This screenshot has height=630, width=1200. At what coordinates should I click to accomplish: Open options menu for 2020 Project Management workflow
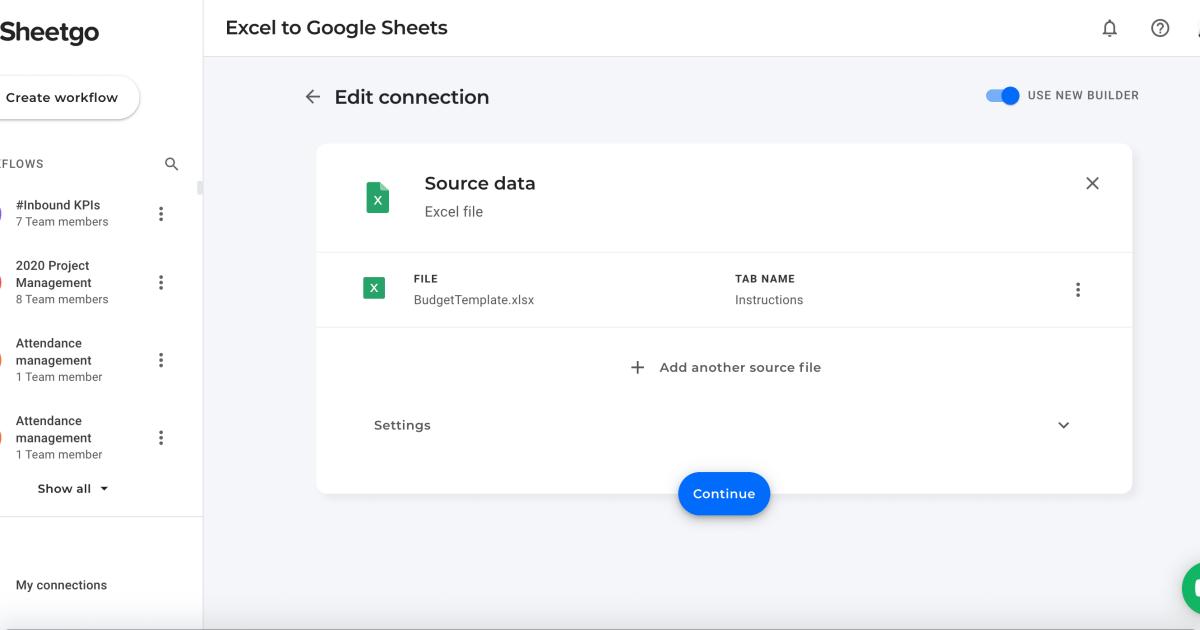pyautogui.click(x=160, y=282)
